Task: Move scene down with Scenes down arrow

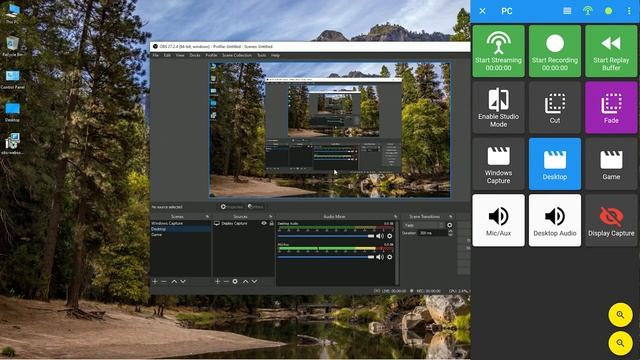Action: click(x=183, y=281)
